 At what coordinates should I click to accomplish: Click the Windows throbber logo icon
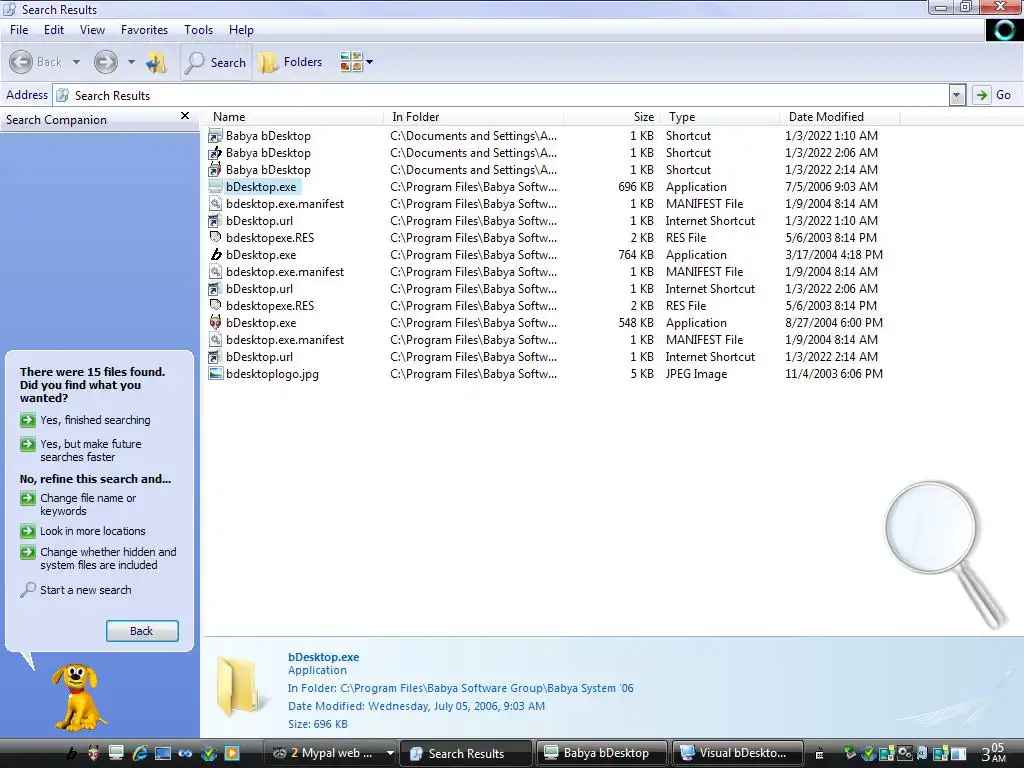pyautogui.click(x=1002, y=30)
